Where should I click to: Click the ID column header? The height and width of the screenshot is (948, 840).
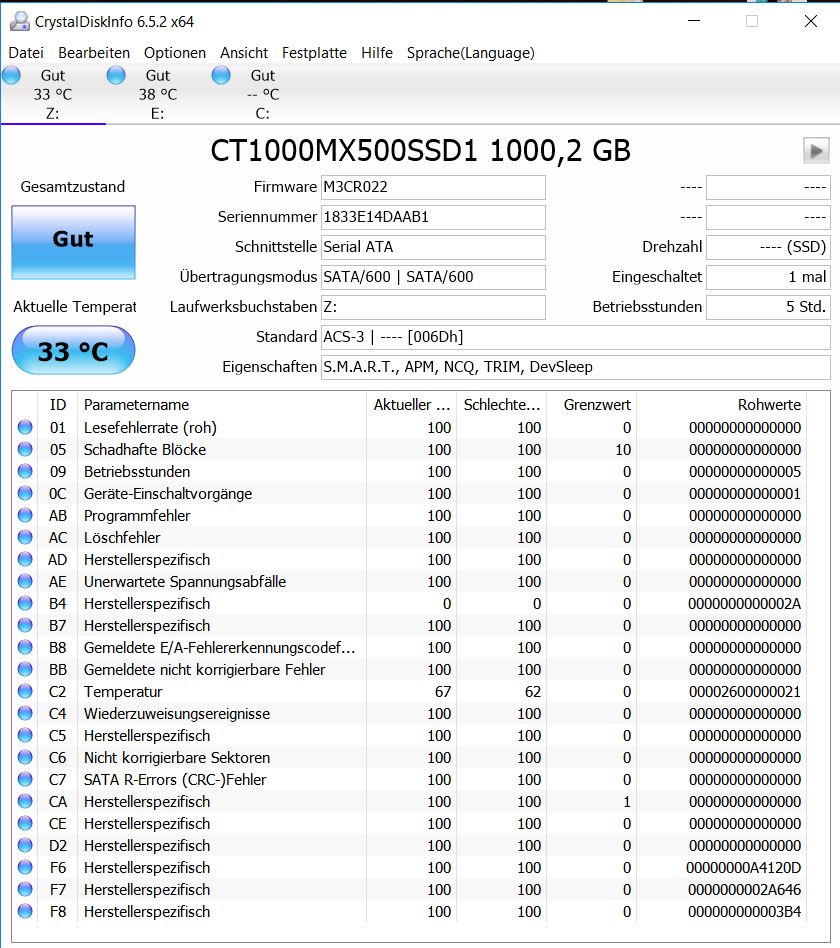pos(57,404)
